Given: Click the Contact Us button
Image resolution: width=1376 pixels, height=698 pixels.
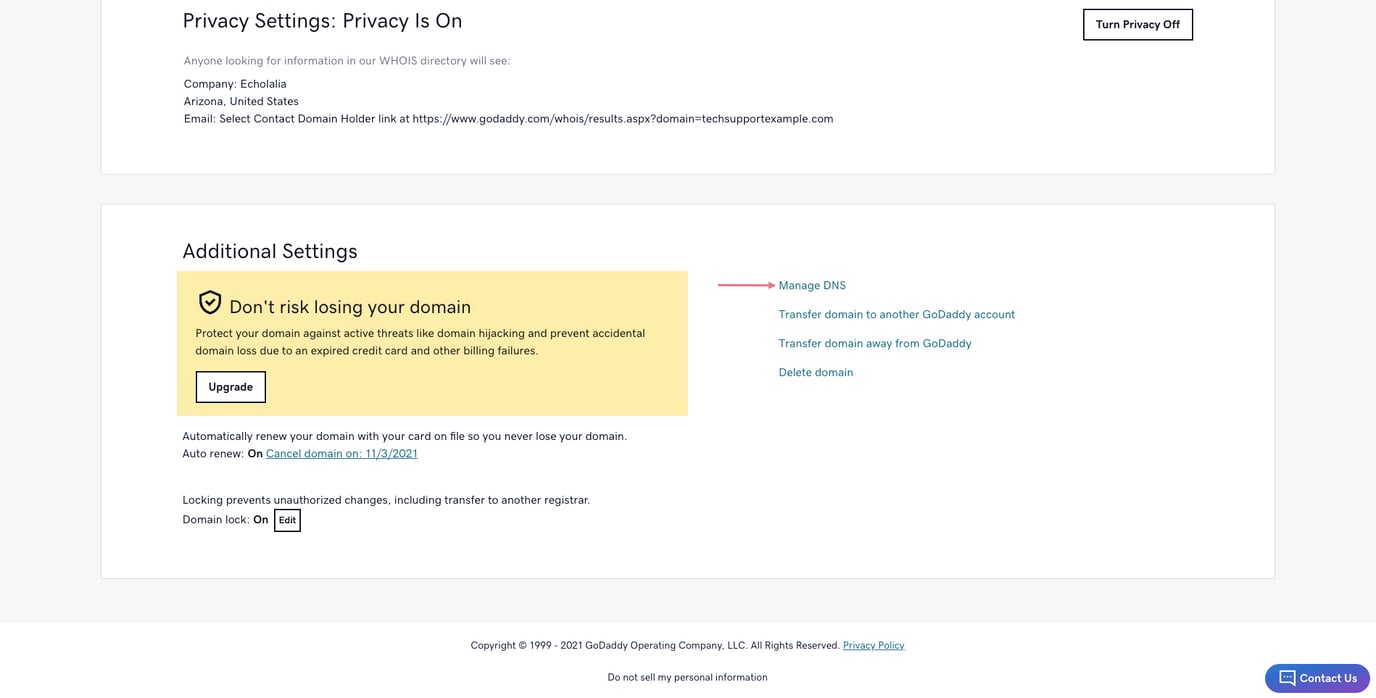Looking at the screenshot, I should [1318, 676].
